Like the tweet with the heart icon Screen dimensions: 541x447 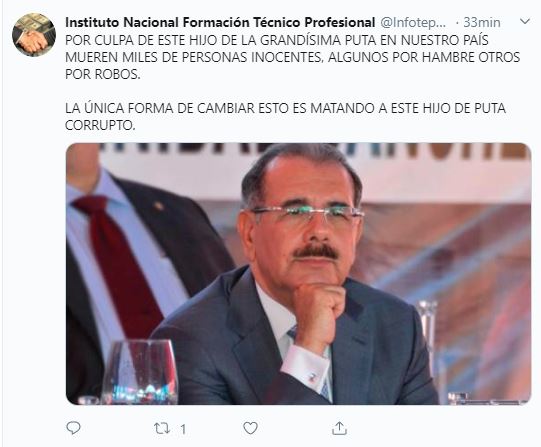(x=250, y=428)
